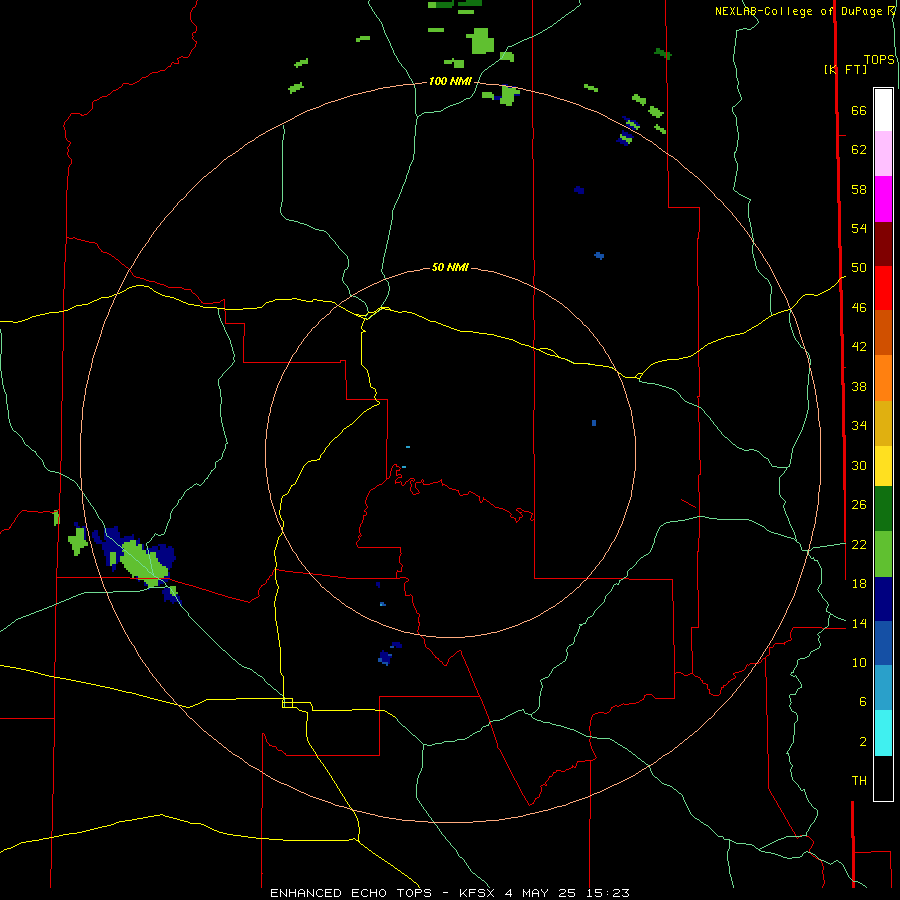The height and width of the screenshot is (900, 900).
Task: Click the legend value "26"
Action: 859,505
